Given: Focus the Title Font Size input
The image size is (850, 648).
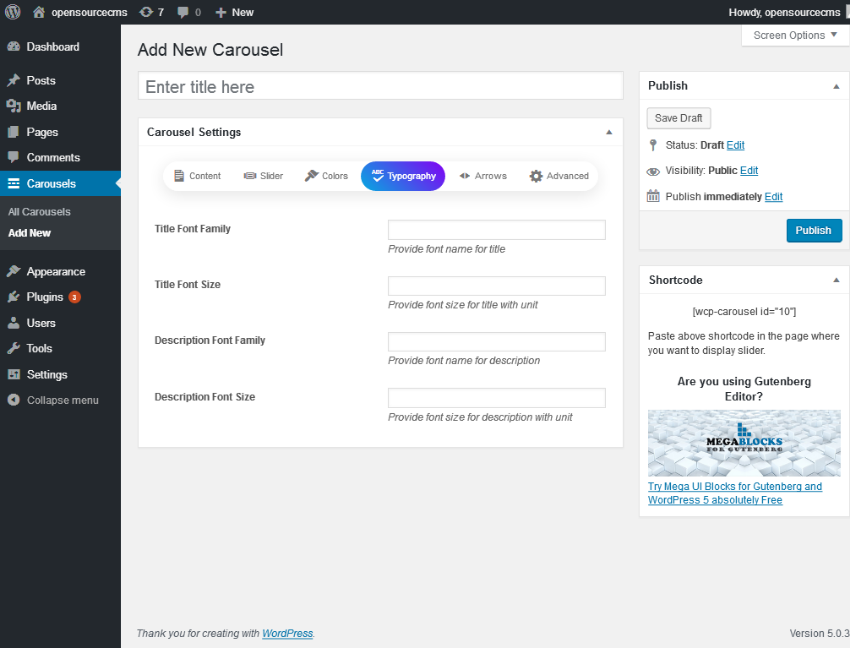Looking at the screenshot, I should tap(497, 286).
